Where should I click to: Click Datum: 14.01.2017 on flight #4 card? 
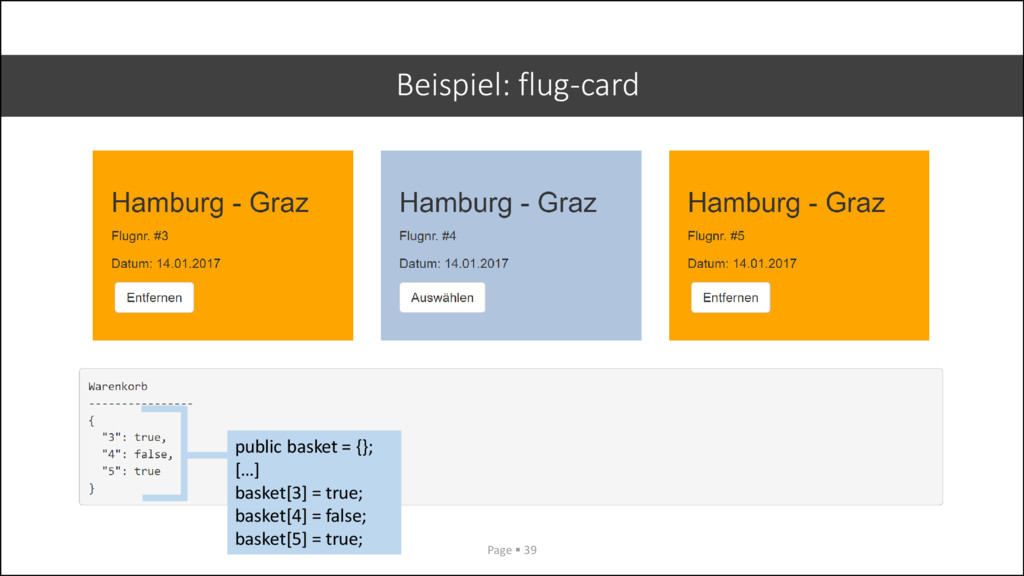[454, 263]
